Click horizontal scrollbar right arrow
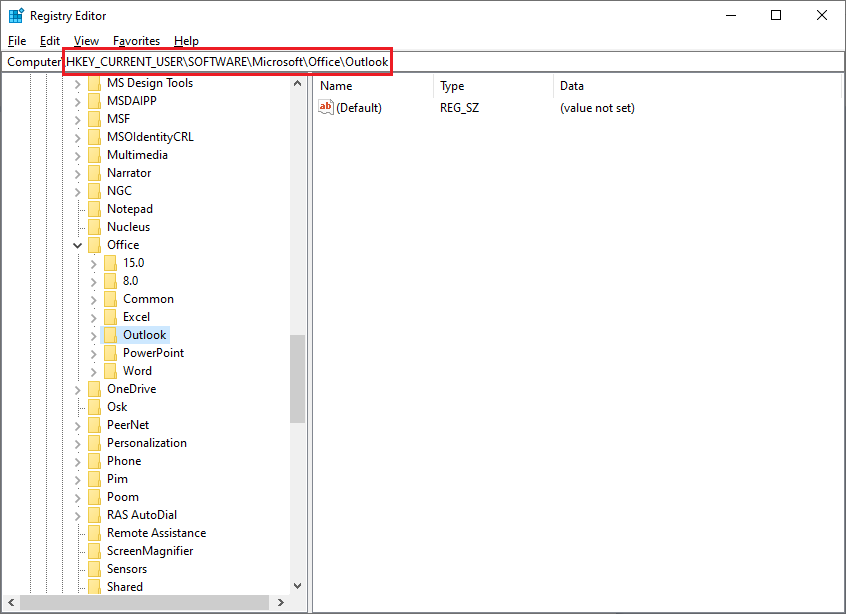 pos(281,602)
